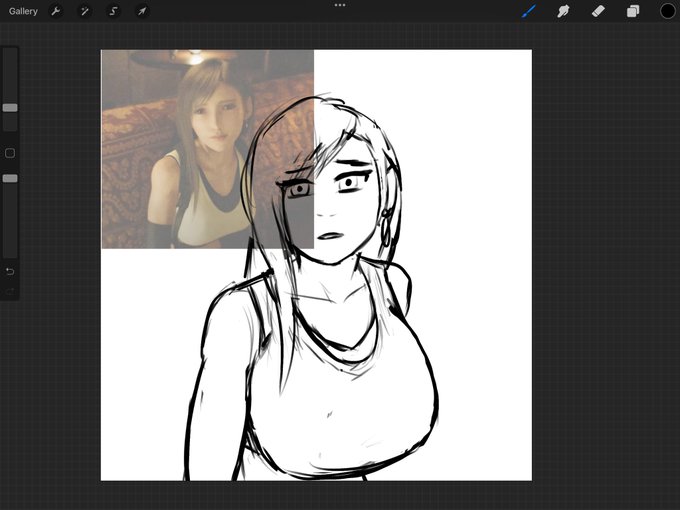
Task: Return to the Gallery
Action: tap(23, 11)
